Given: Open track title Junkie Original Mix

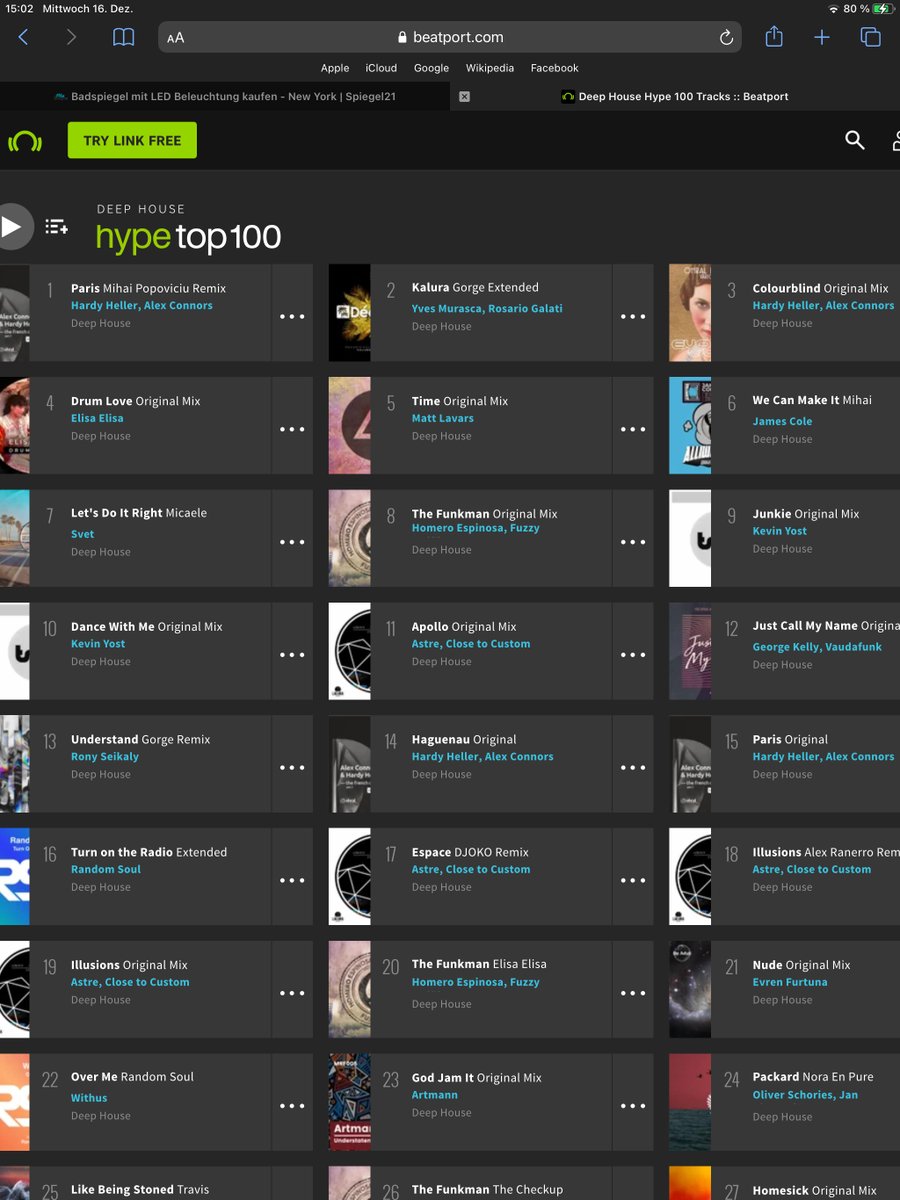Looking at the screenshot, I should [x=806, y=514].
